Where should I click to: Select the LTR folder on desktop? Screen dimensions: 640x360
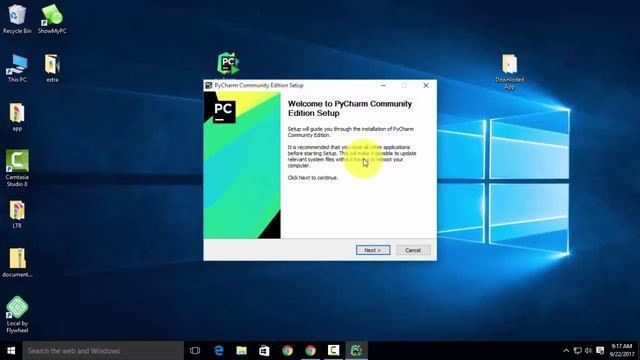[17, 214]
